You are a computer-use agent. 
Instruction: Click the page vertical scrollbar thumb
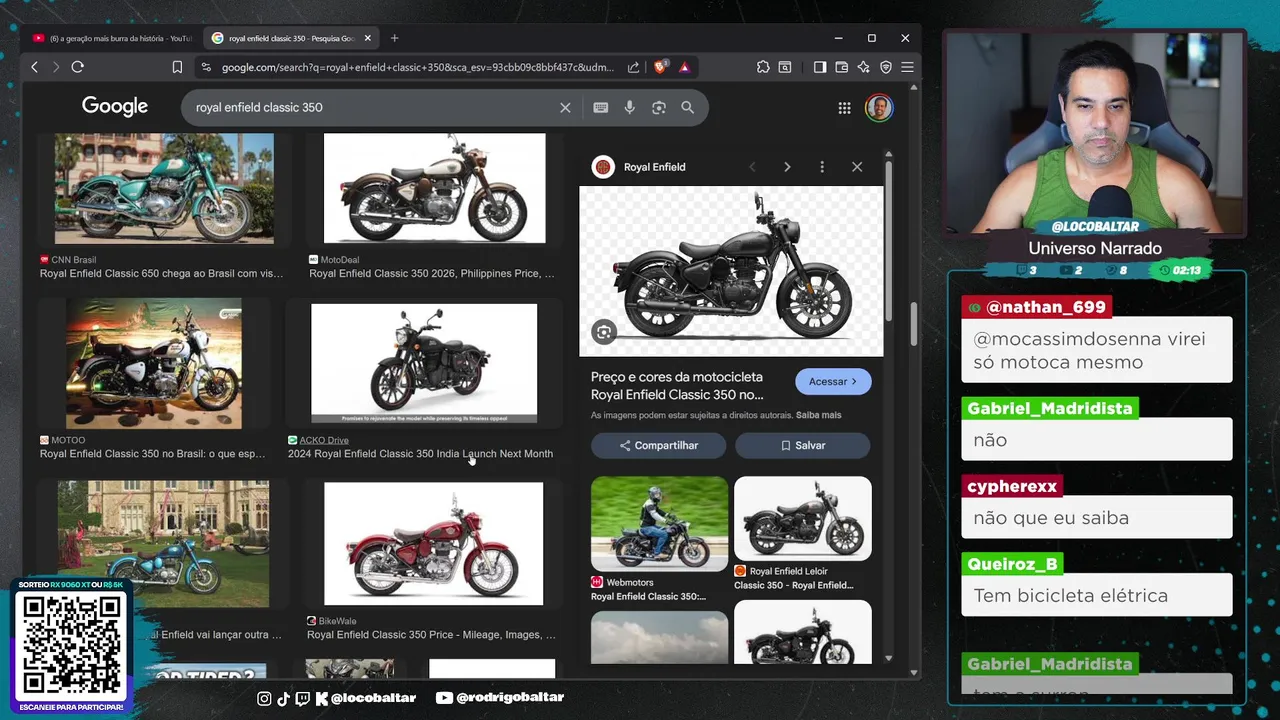(913, 324)
